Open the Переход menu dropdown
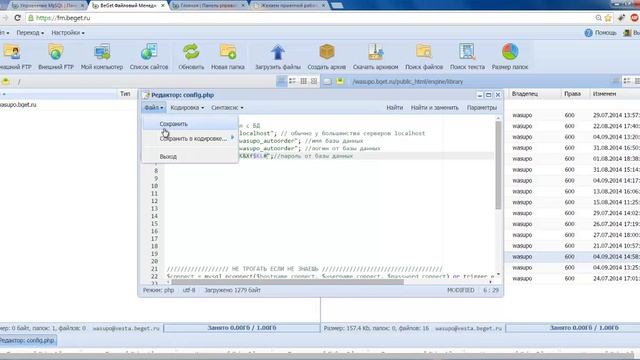This screenshot has height=360, width=640. 30,33
